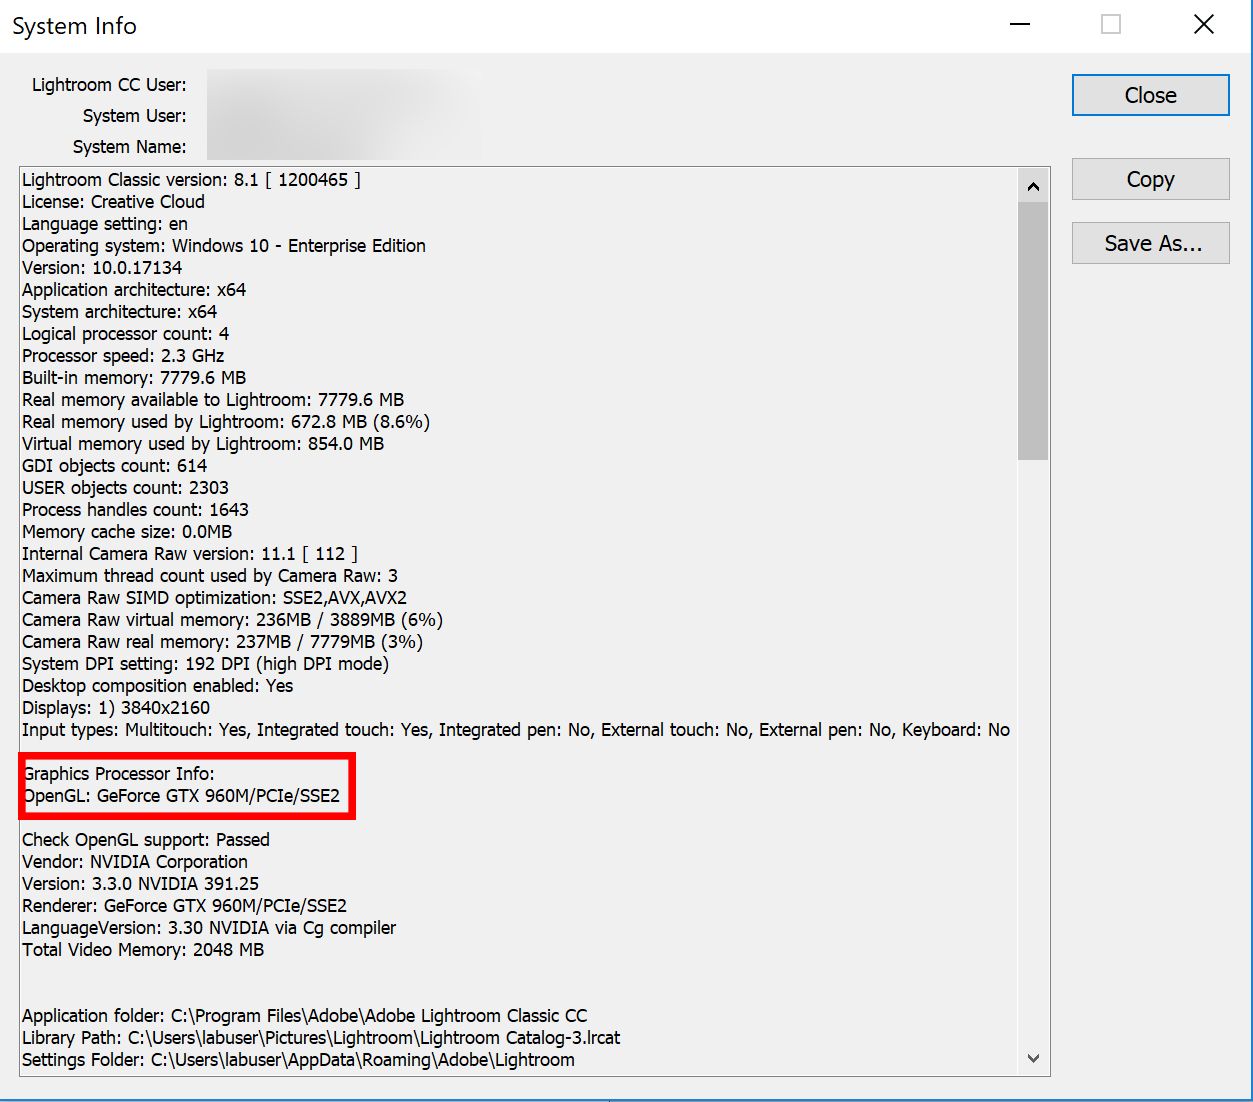Click the 'Version: 10.0.17134' line
Screen dimensions: 1253x1102
102,268
